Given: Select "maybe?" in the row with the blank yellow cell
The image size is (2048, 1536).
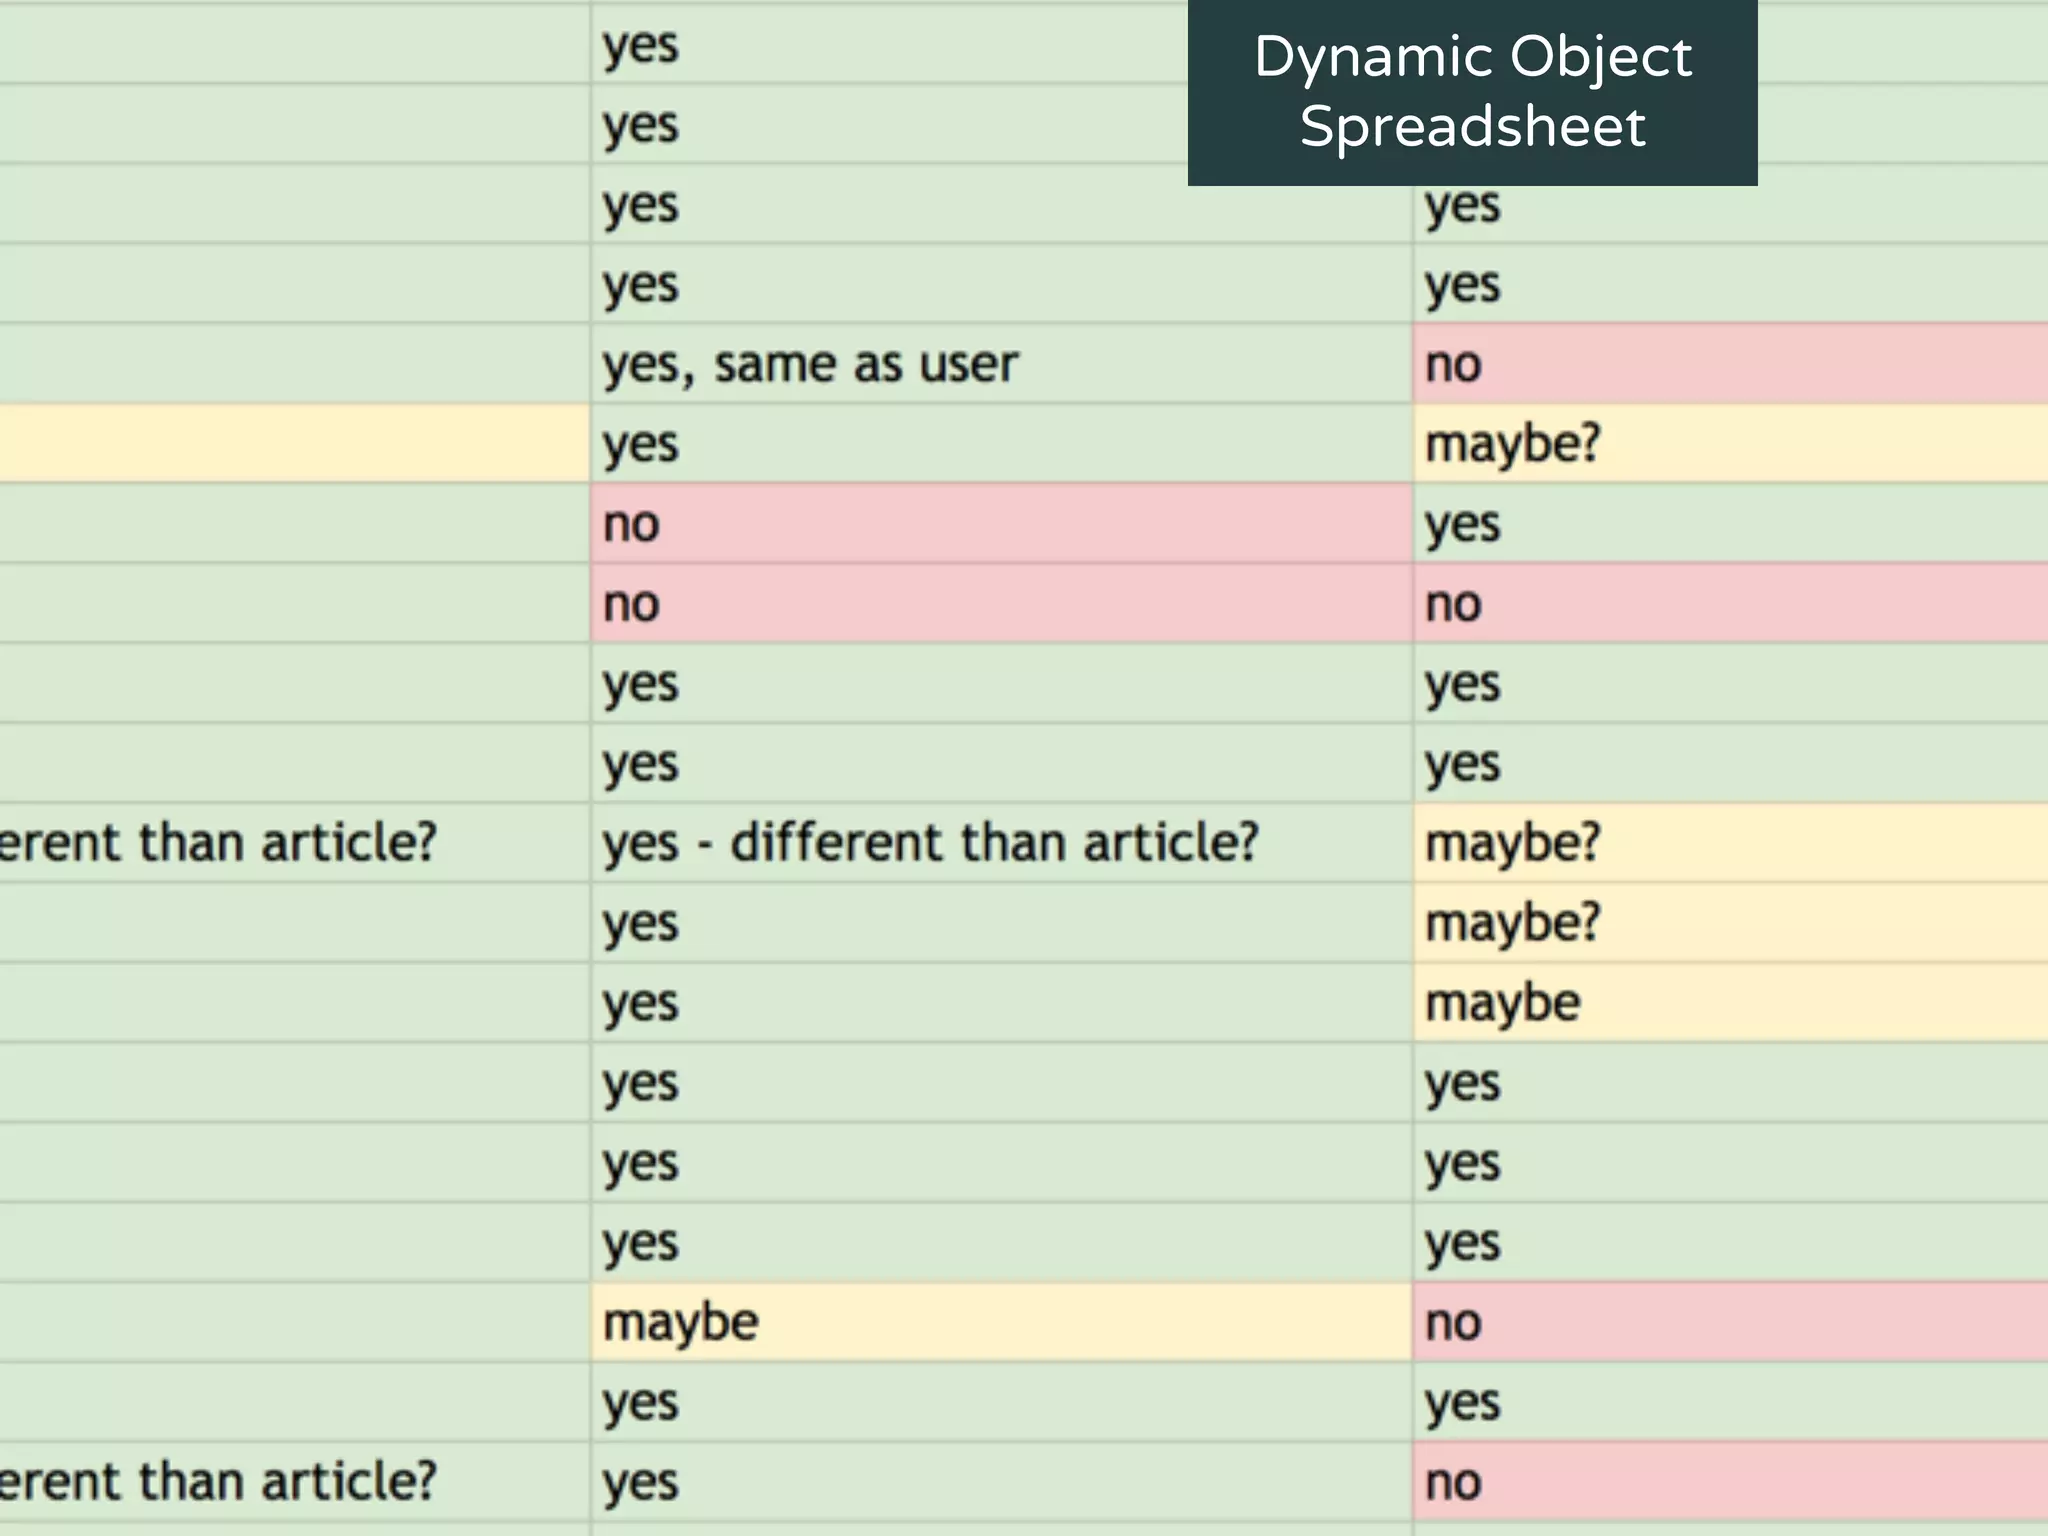Looking at the screenshot, I should pos(1731,443).
